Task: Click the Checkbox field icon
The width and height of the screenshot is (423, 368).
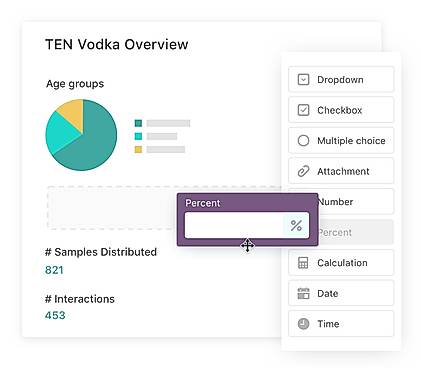Action: click(x=303, y=110)
